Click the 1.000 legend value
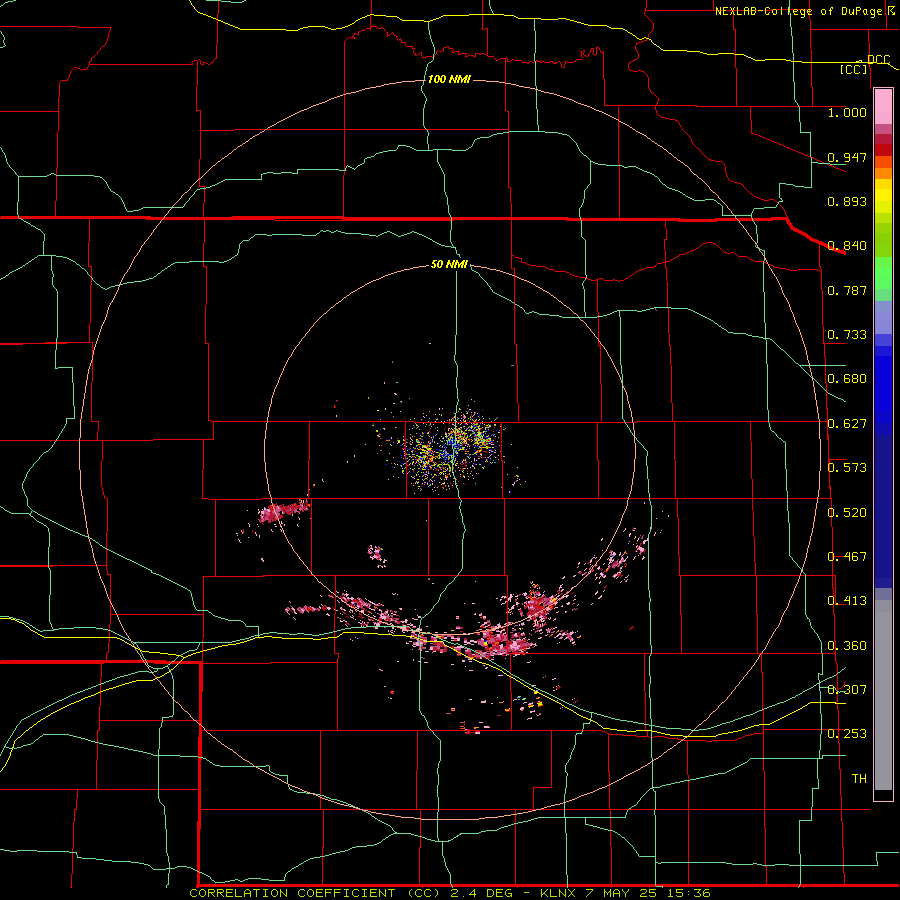900x900 pixels. [x=847, y=112]
